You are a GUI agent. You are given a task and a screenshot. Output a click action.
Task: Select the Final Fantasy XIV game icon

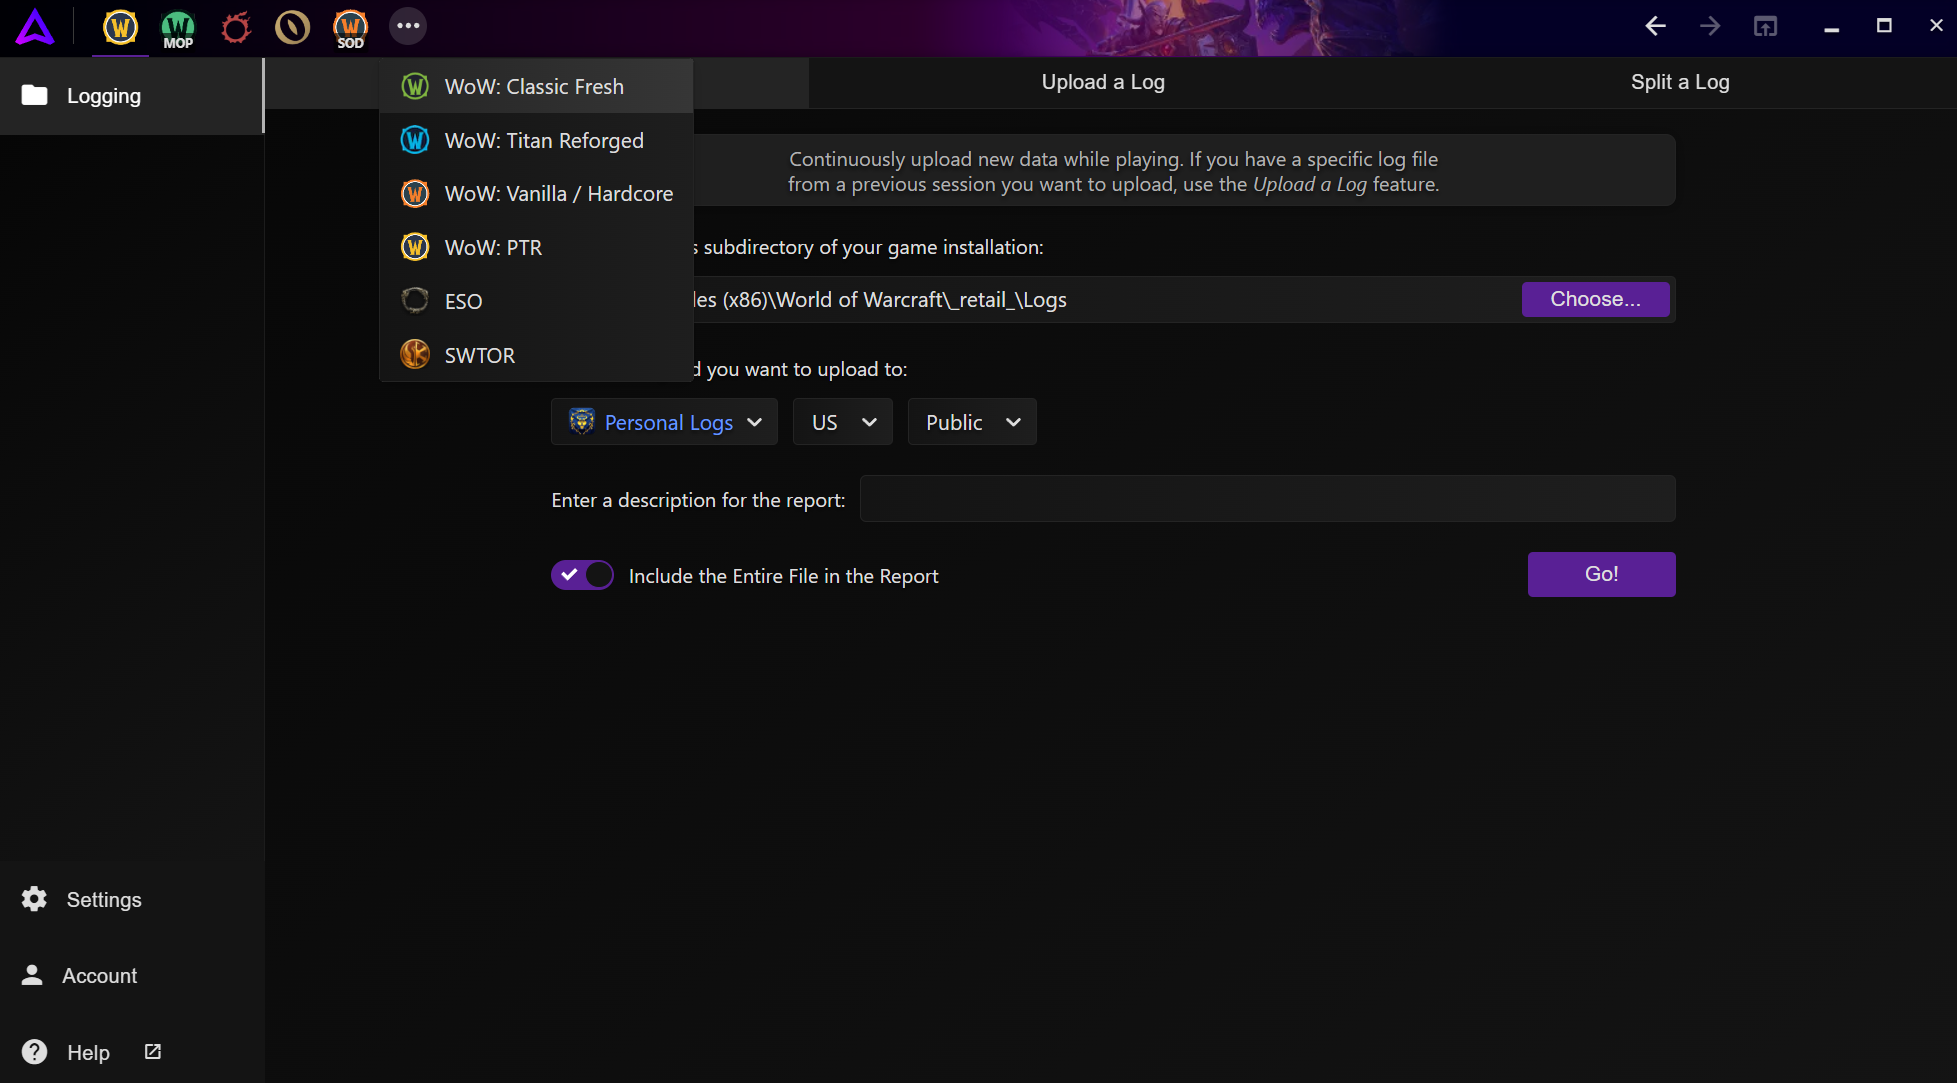pos(236,27)
